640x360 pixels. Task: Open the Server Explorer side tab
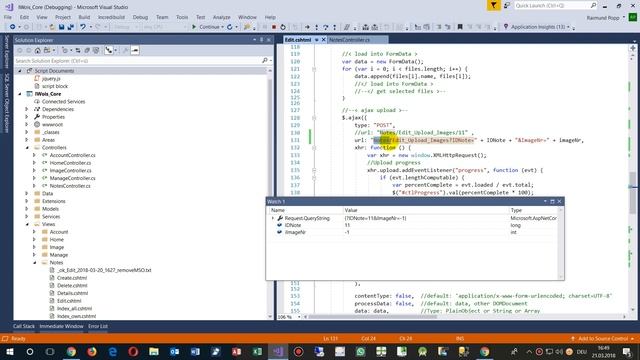6,52
